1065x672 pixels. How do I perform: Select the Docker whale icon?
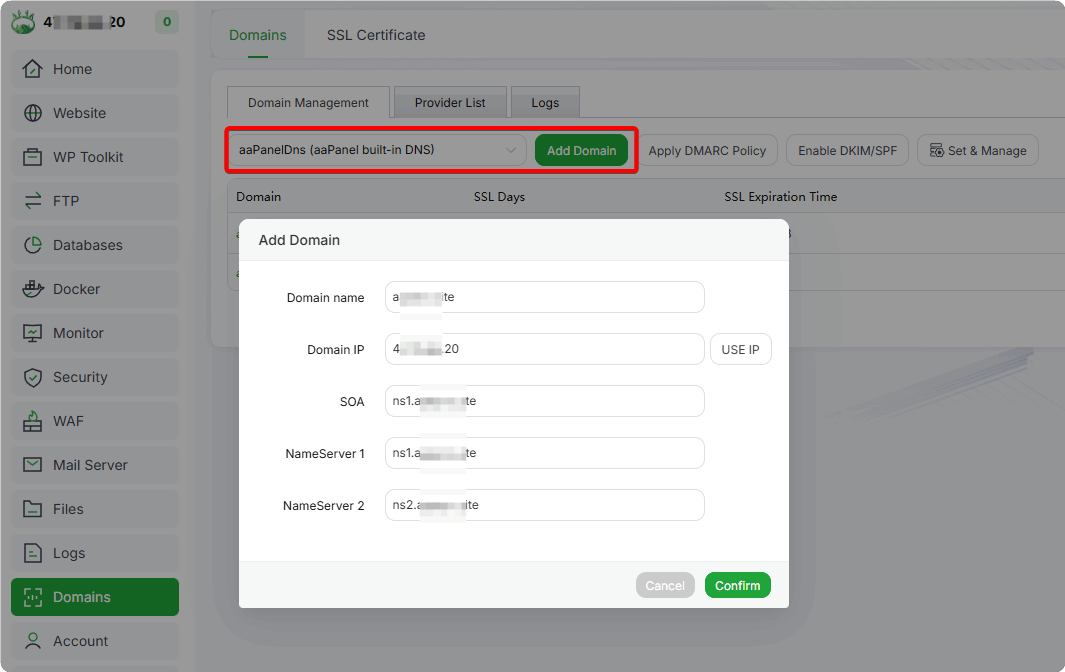(33, 289)
